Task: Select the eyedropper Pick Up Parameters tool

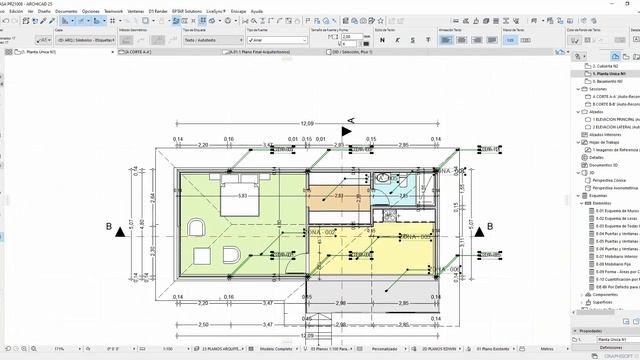Action: 43,21
